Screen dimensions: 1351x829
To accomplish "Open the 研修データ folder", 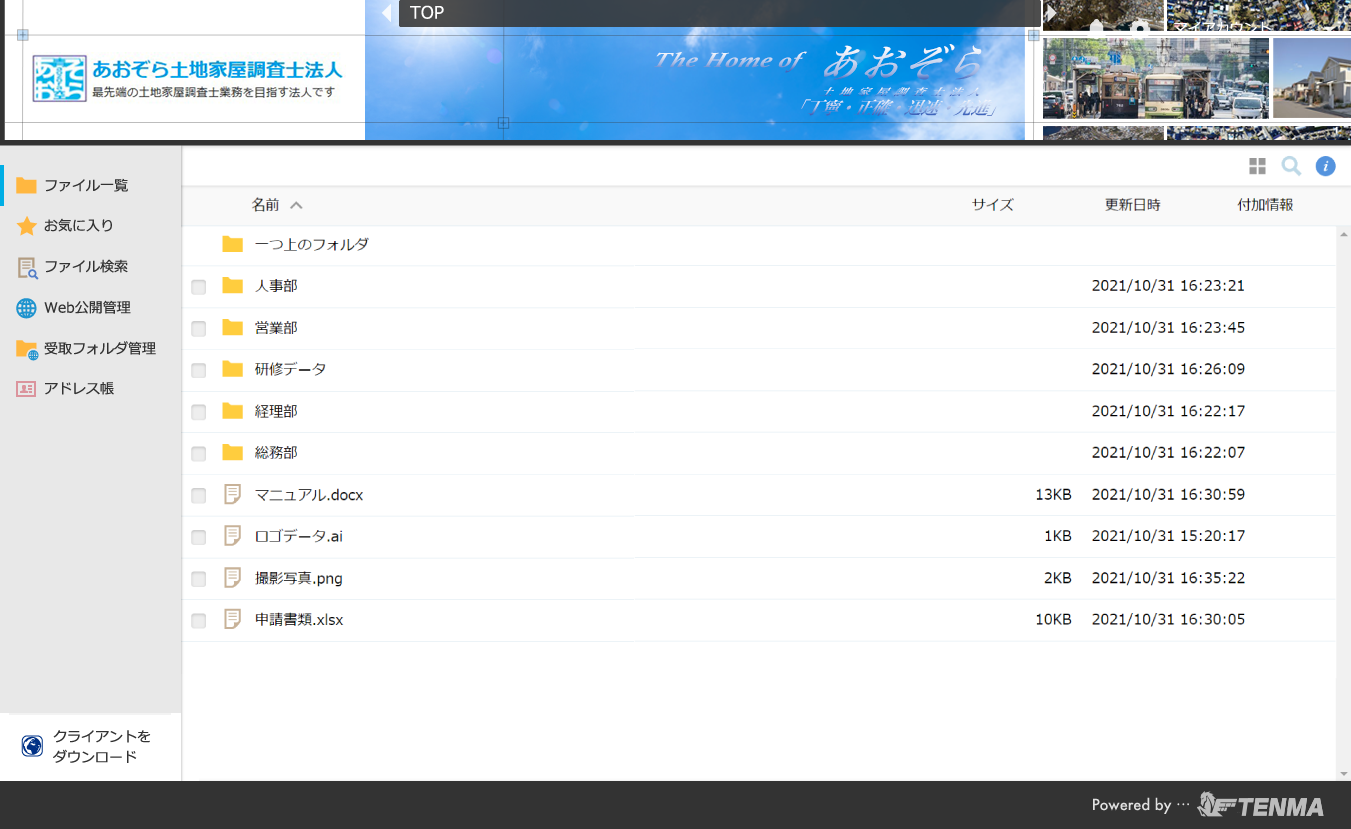I will point(290,370).
